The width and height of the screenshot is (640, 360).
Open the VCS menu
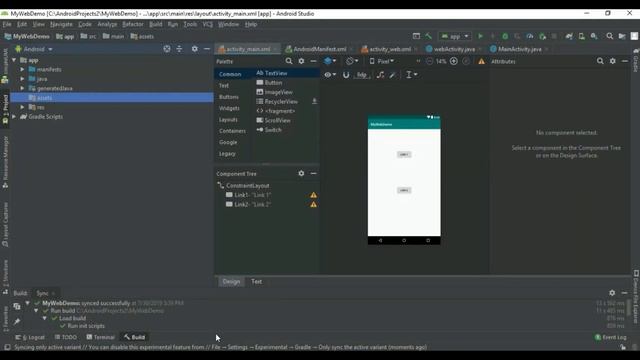207,24
